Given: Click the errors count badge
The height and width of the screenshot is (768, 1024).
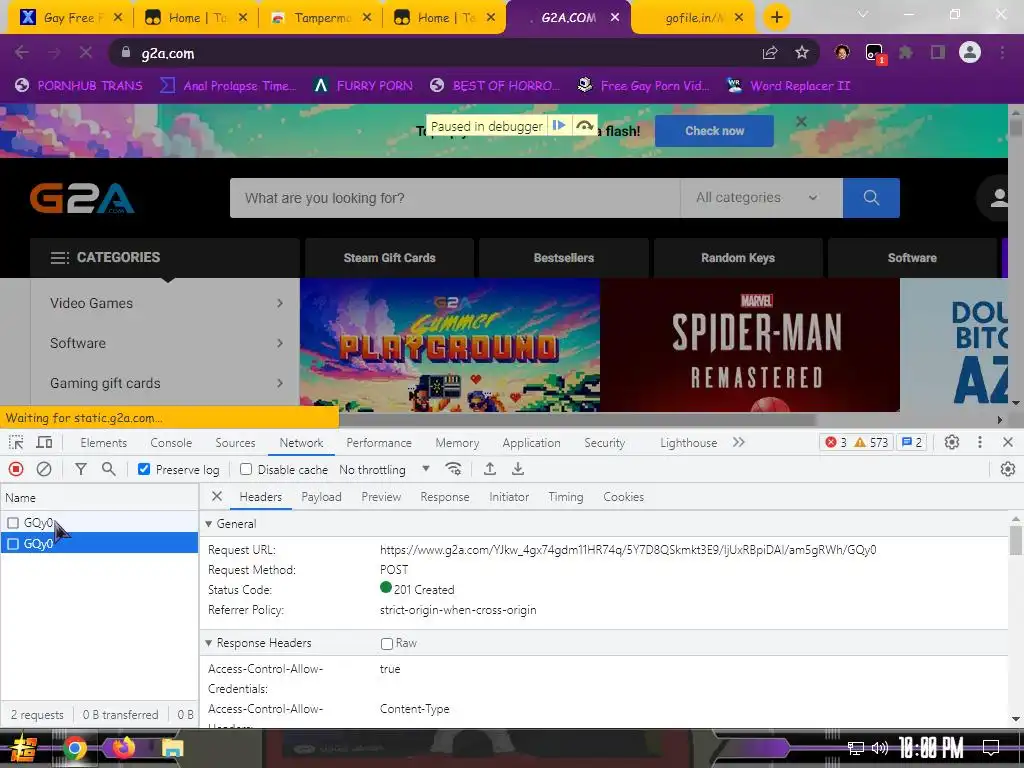Looking at the screenshot, I should tap(836, 442).
